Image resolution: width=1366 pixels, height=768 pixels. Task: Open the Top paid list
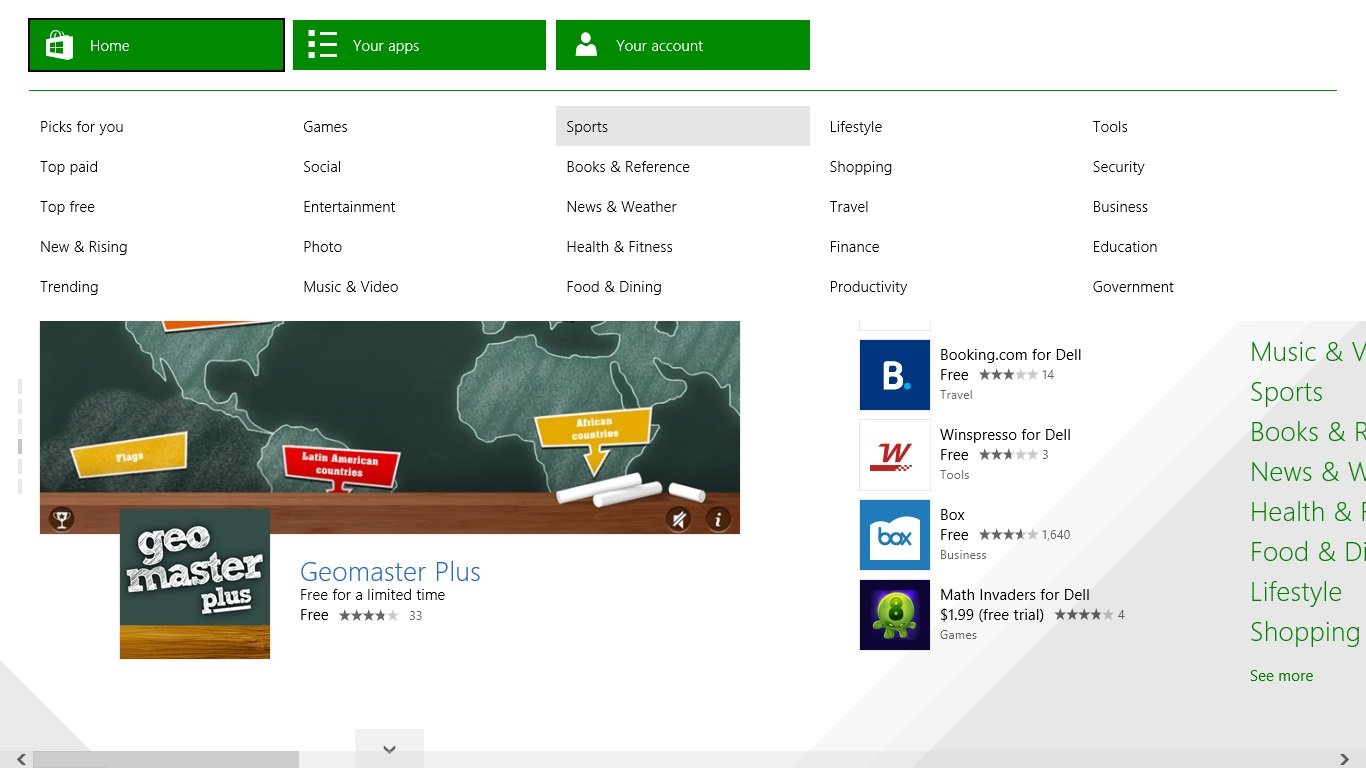coord(69,167)
